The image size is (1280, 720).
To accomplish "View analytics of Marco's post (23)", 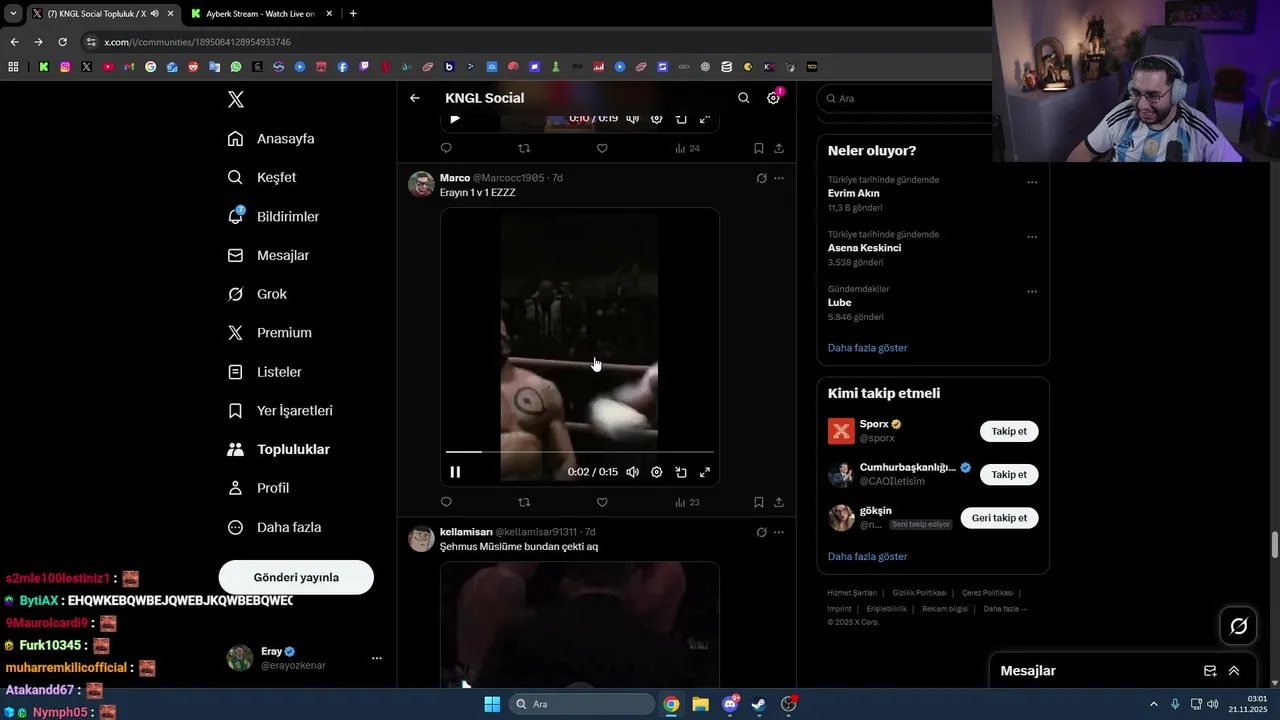I will (687, 502).
